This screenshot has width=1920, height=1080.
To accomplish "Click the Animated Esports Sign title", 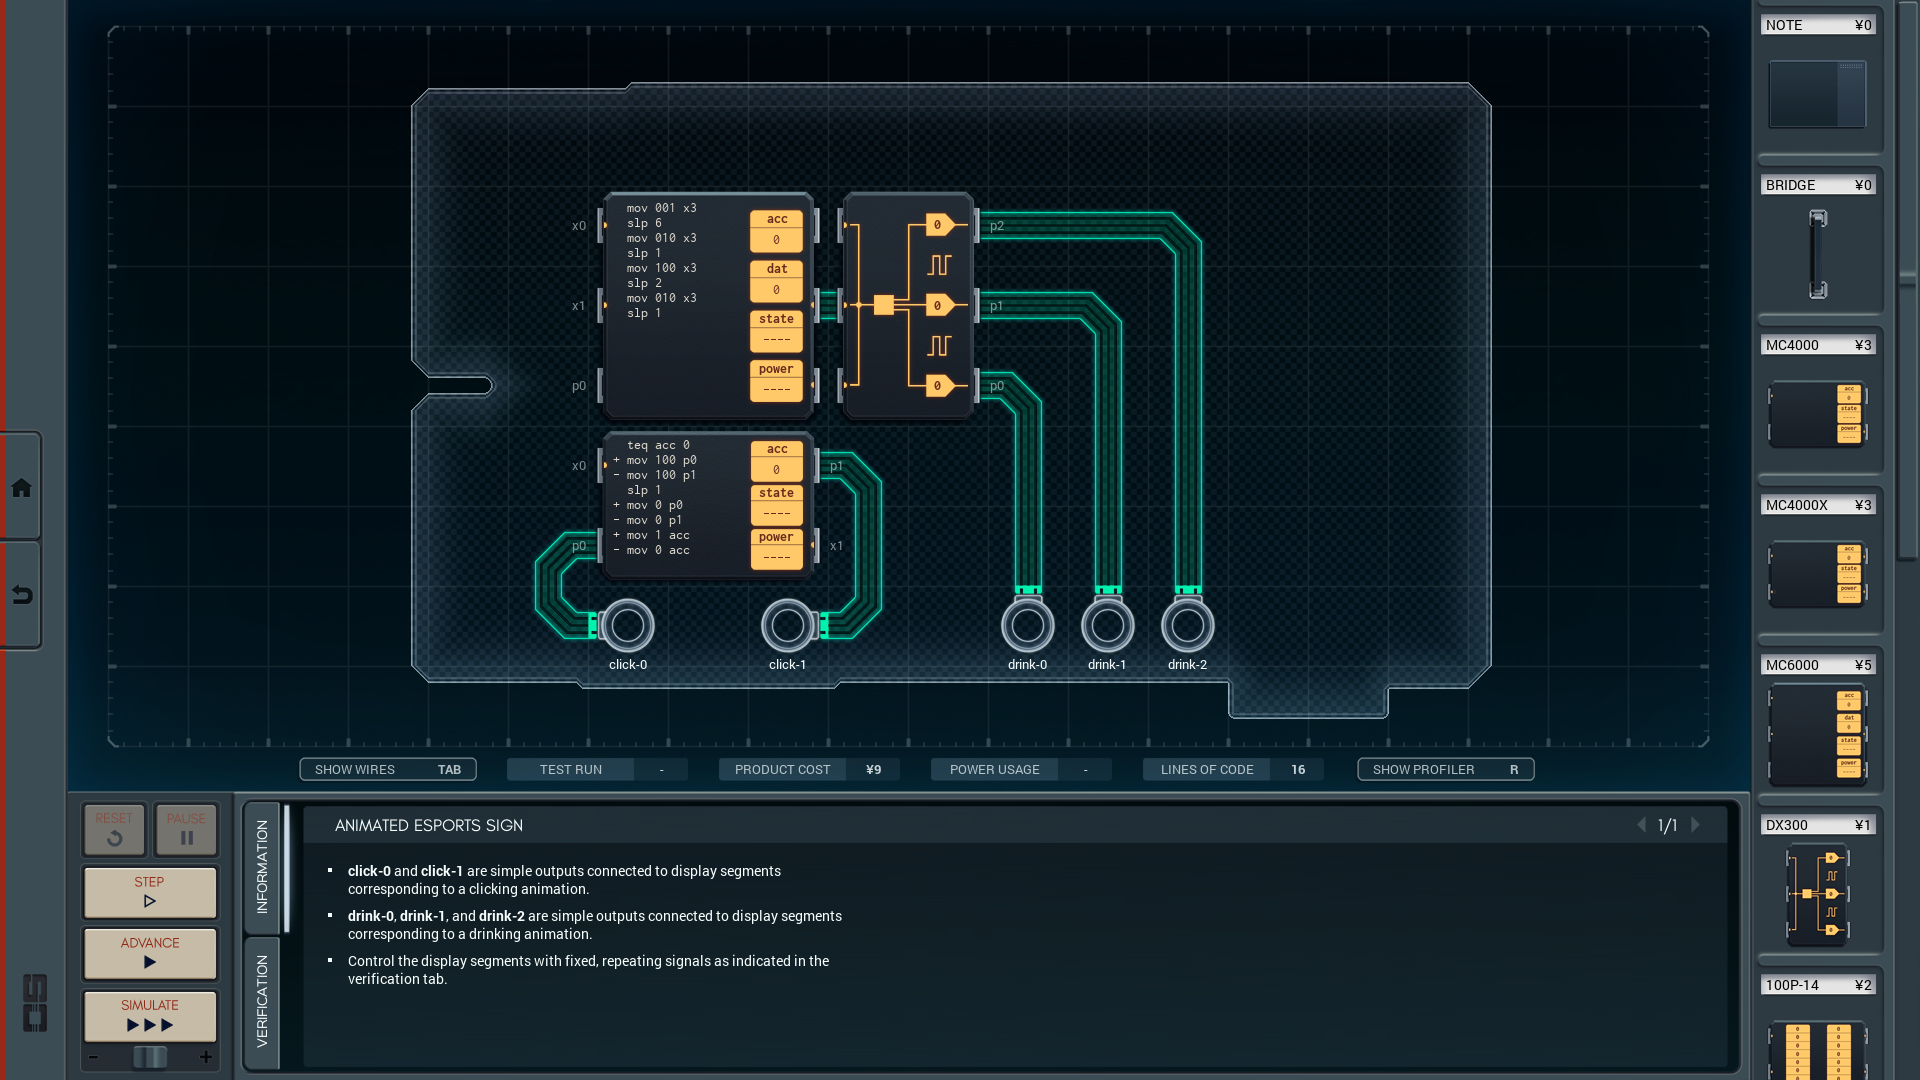I will 429,825.
